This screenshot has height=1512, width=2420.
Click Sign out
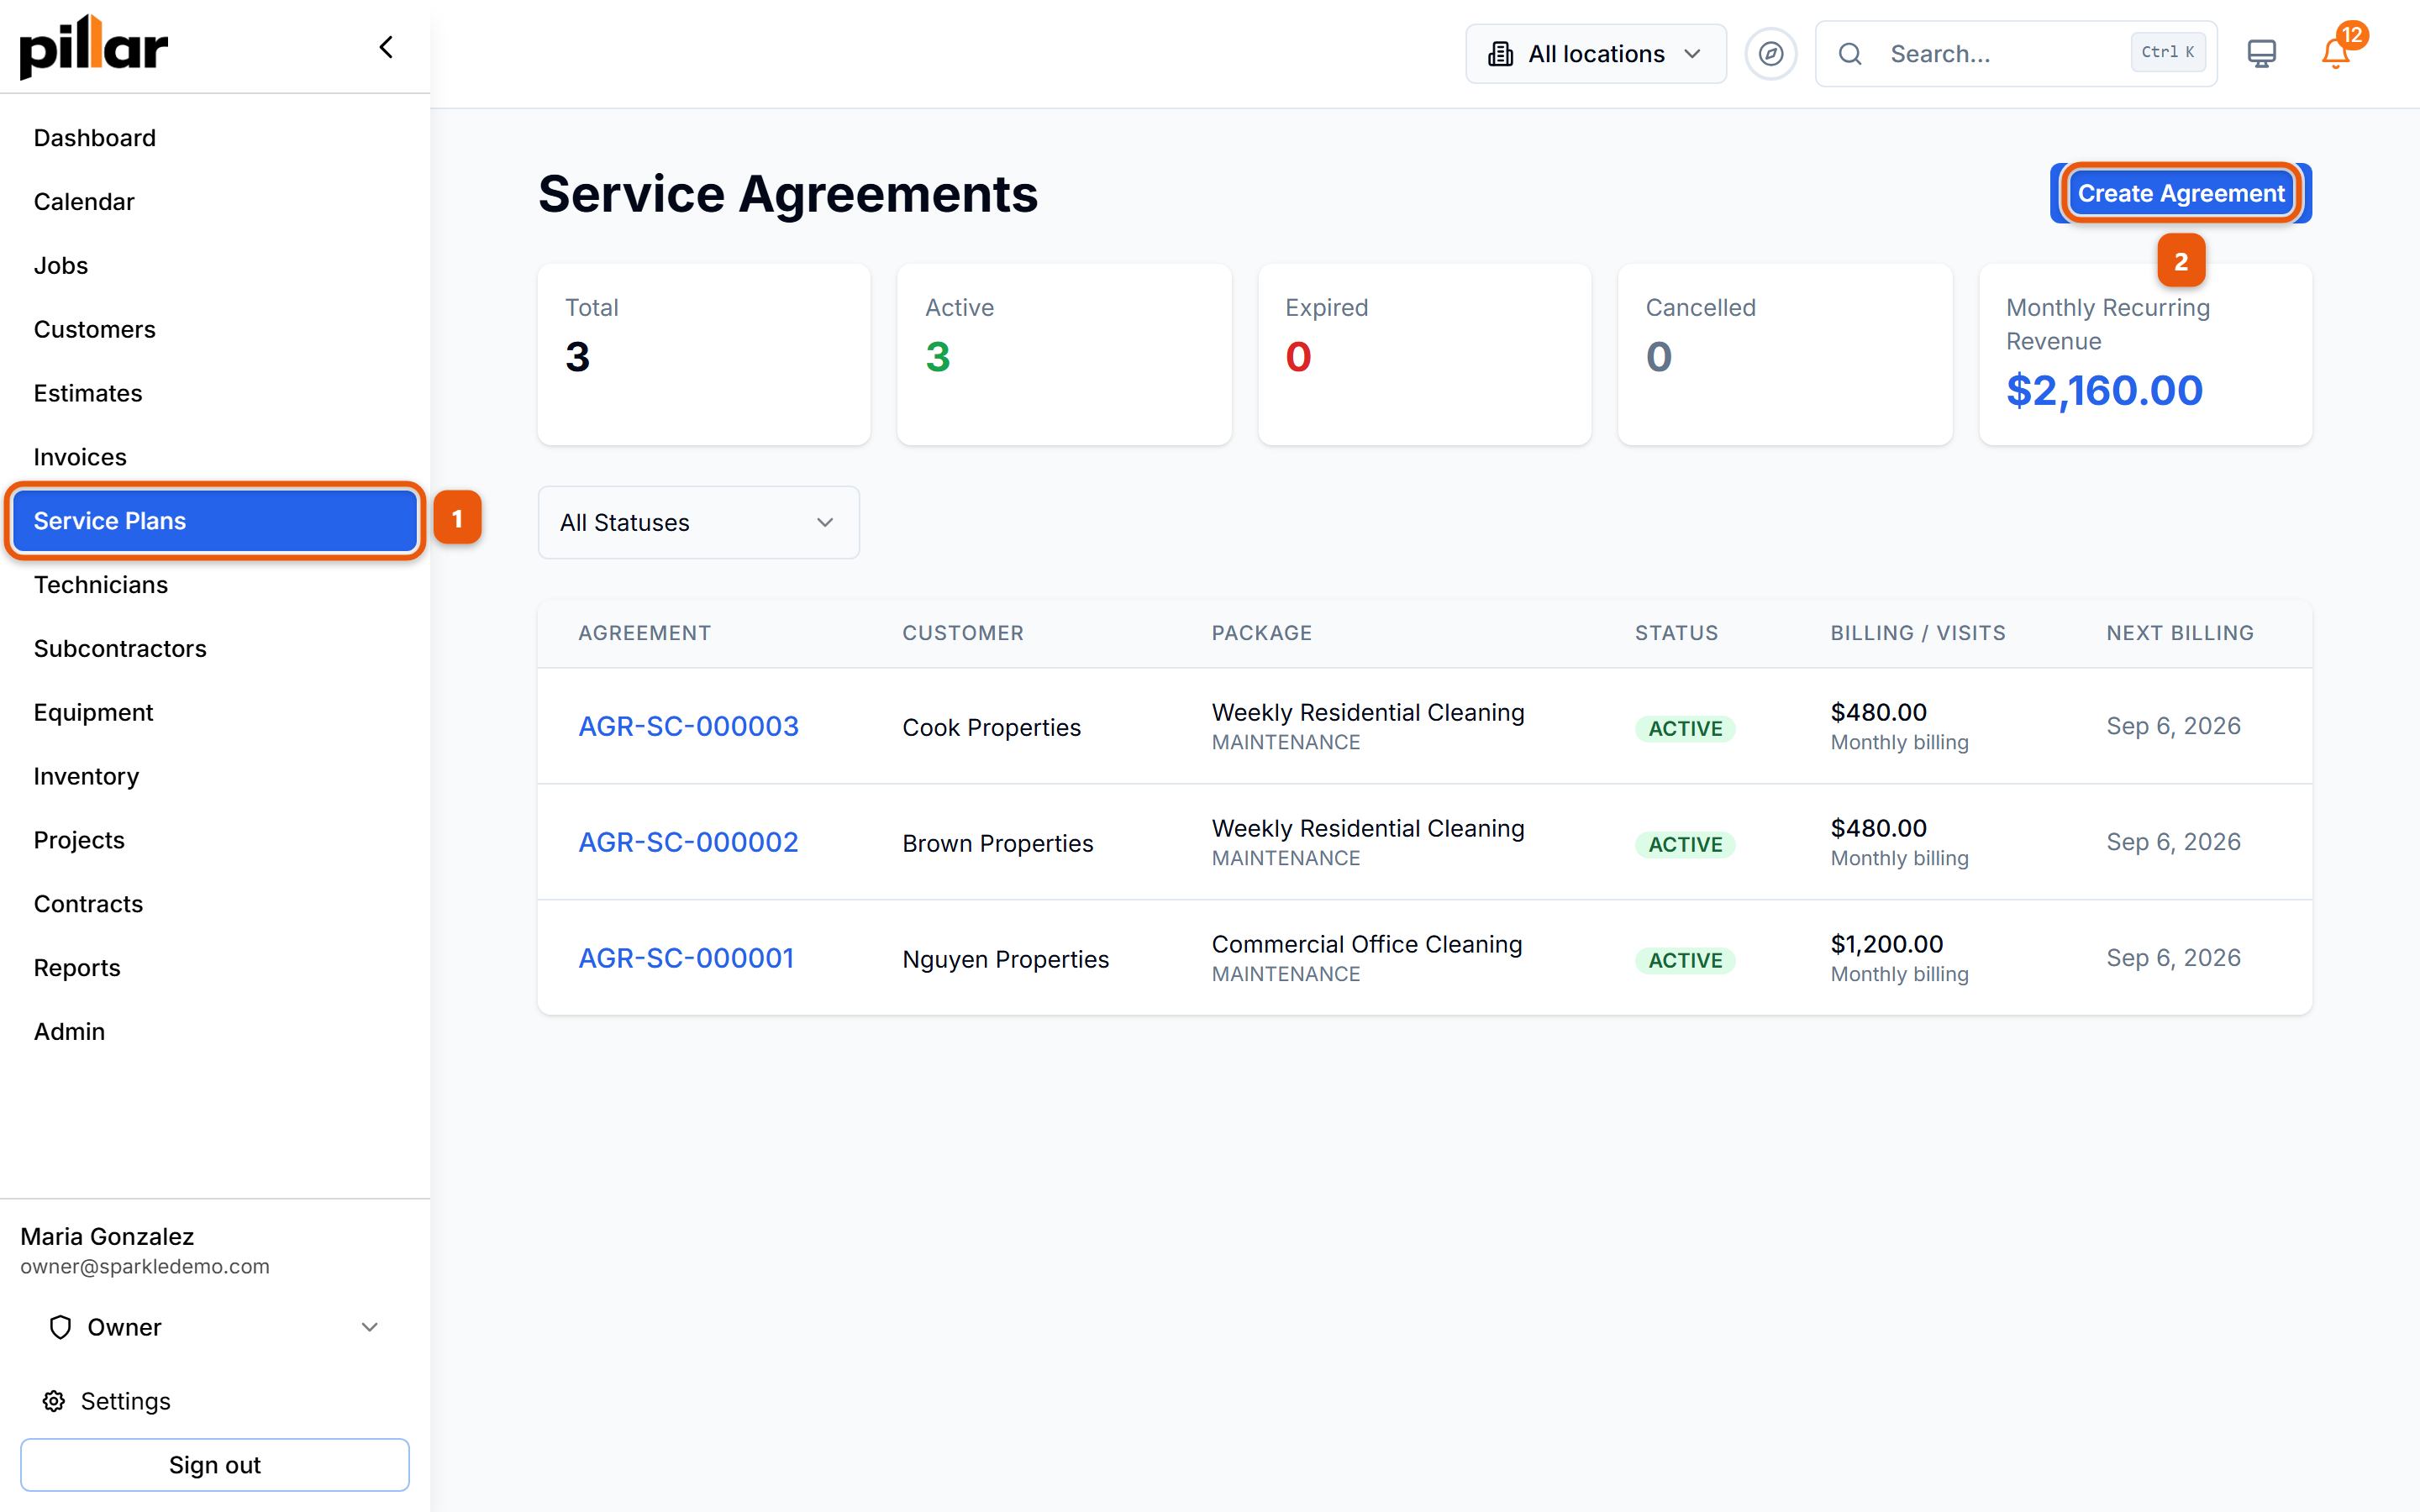coord(214,1465)
